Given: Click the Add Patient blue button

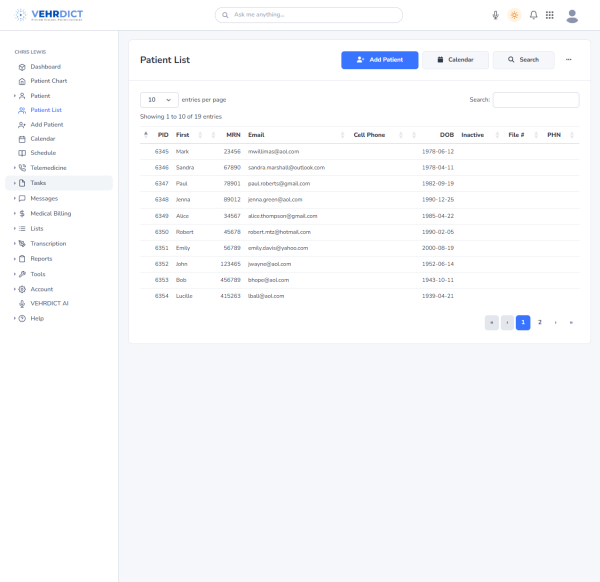Looking at the screenshot, I should [x=380, y=60].
